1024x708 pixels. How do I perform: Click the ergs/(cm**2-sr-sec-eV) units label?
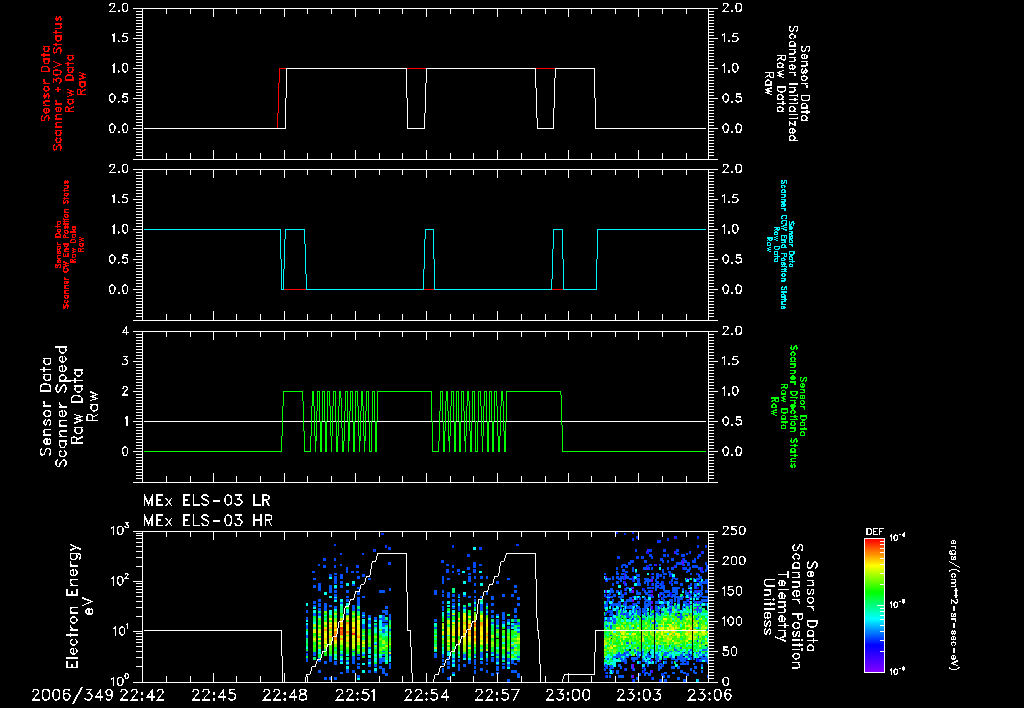(953, 605)
